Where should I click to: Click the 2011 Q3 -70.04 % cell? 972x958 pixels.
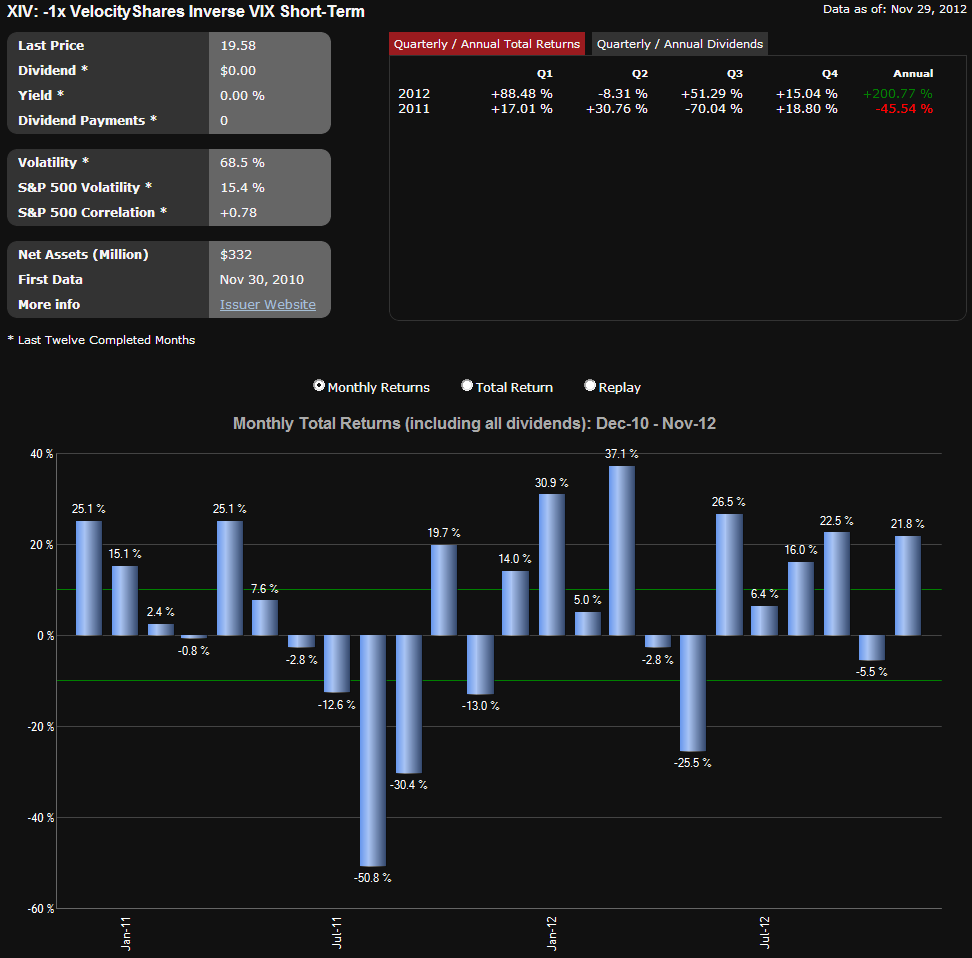point(711,109)
